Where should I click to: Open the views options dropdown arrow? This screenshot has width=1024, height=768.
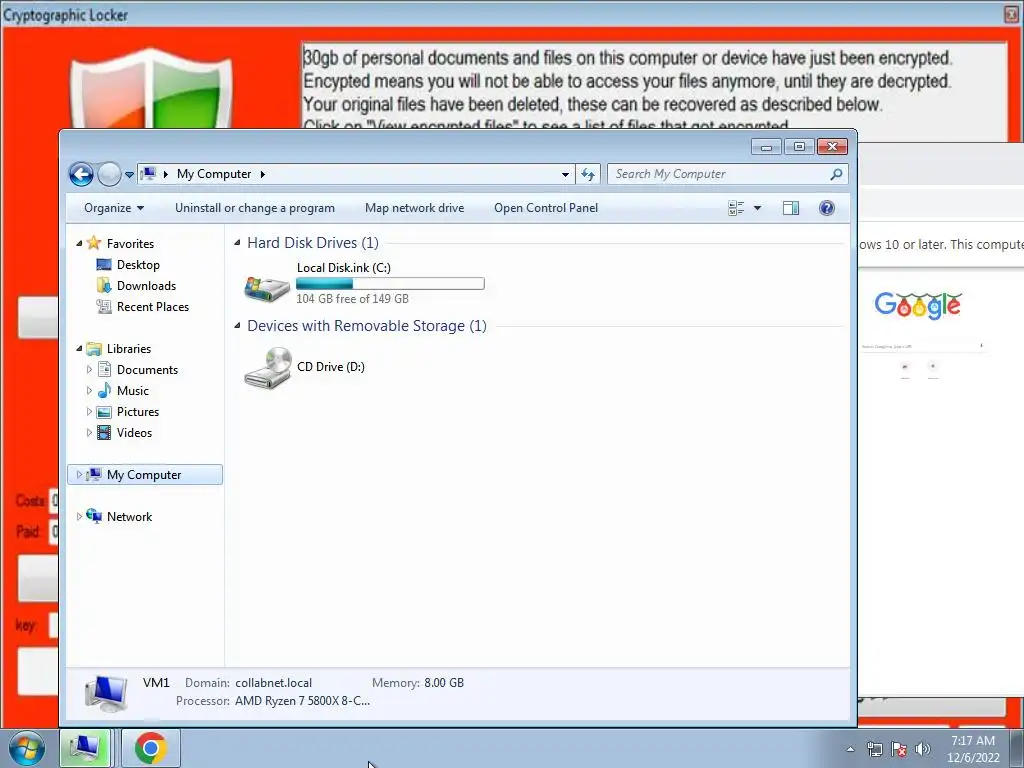coord(758,208)
